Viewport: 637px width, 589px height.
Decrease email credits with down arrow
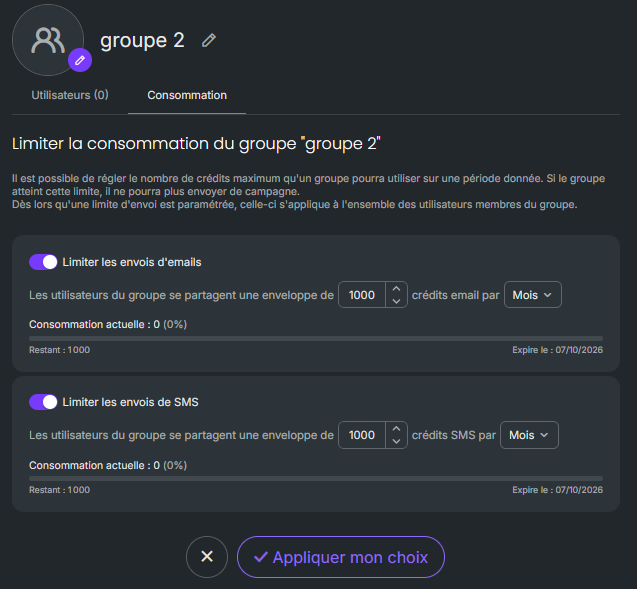396,301
